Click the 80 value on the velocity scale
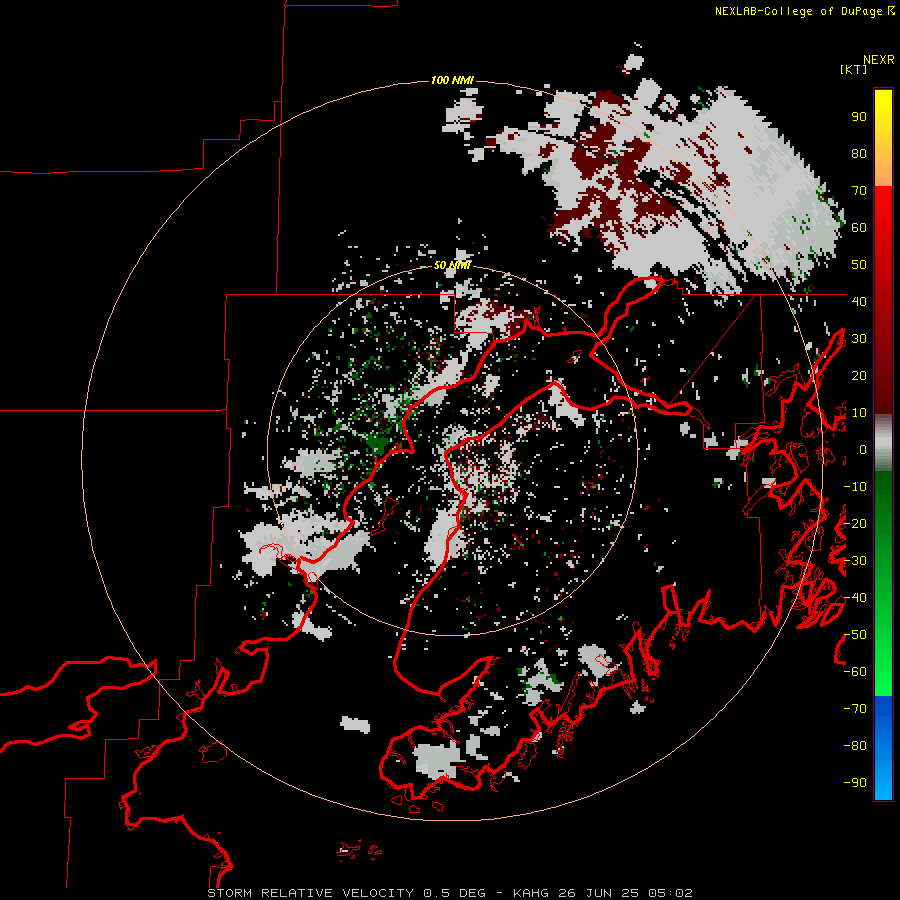900x900 pixels. (859, 153)
